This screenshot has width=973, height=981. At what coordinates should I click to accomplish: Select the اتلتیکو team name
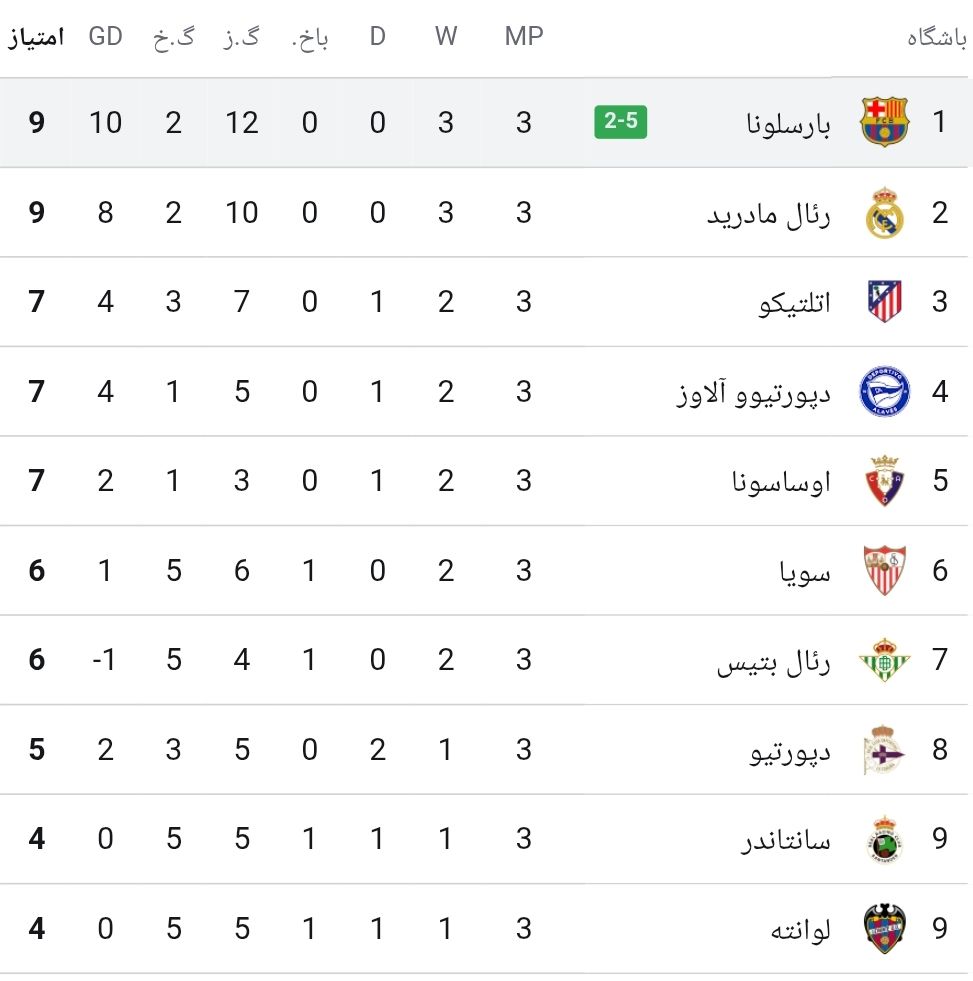795,303
